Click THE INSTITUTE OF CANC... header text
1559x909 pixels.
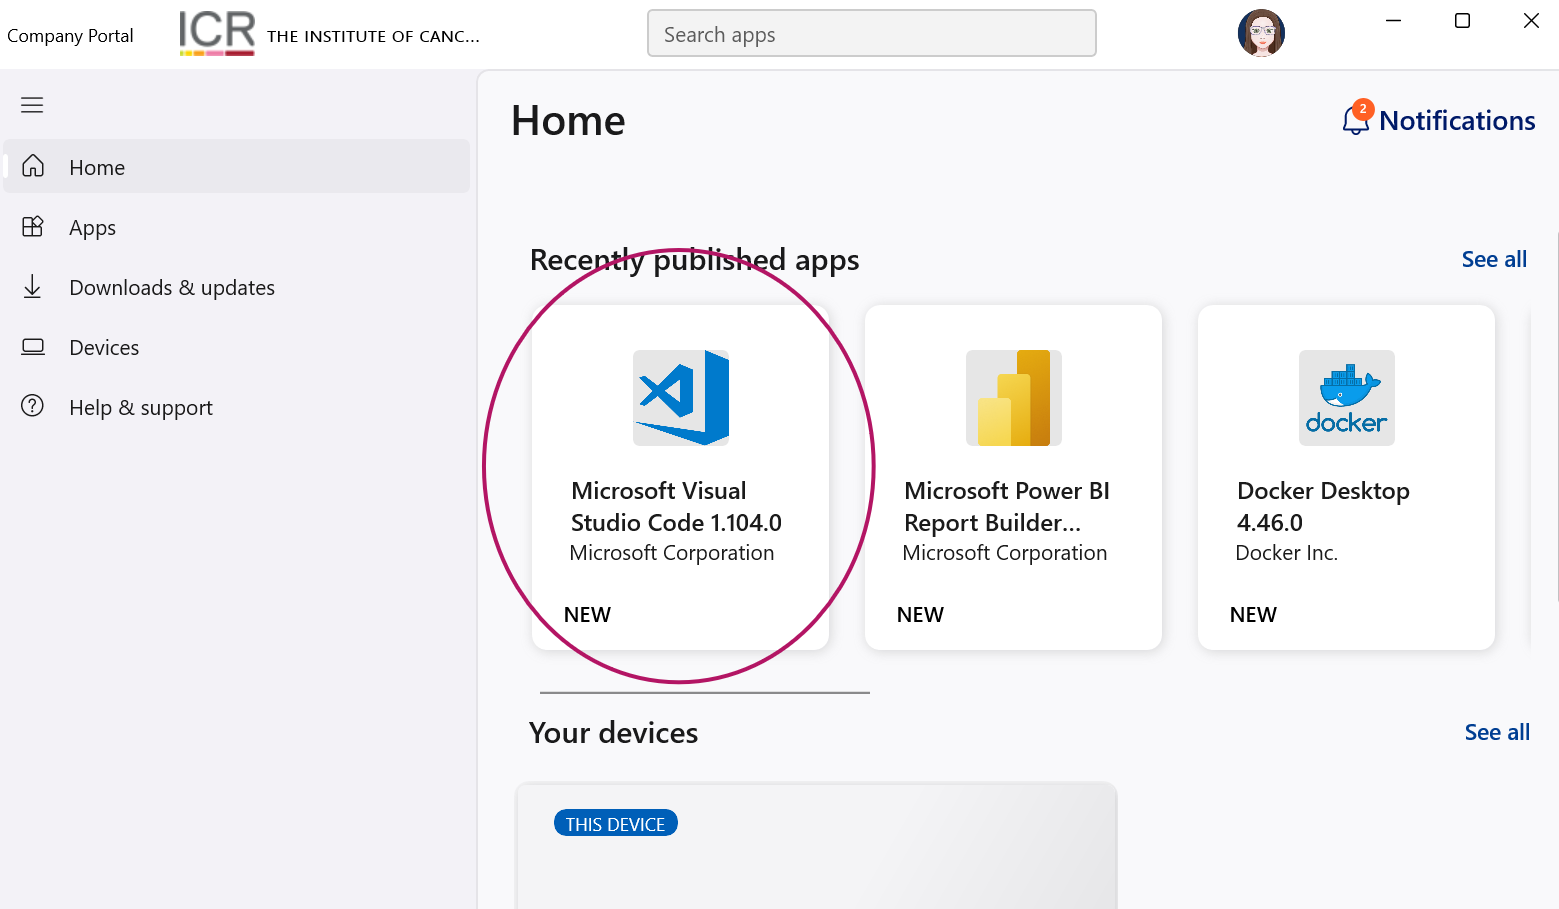pyautogui.click(x=373, y=36)
